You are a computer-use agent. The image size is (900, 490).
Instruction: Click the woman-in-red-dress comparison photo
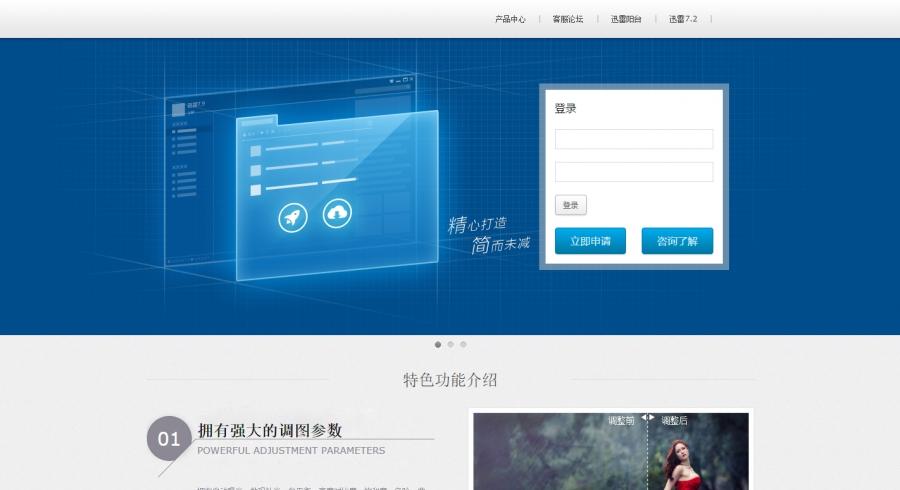coord(611,451)
